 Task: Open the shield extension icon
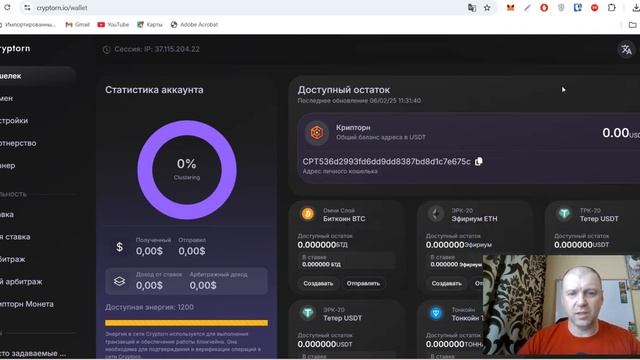click(561, 8)
